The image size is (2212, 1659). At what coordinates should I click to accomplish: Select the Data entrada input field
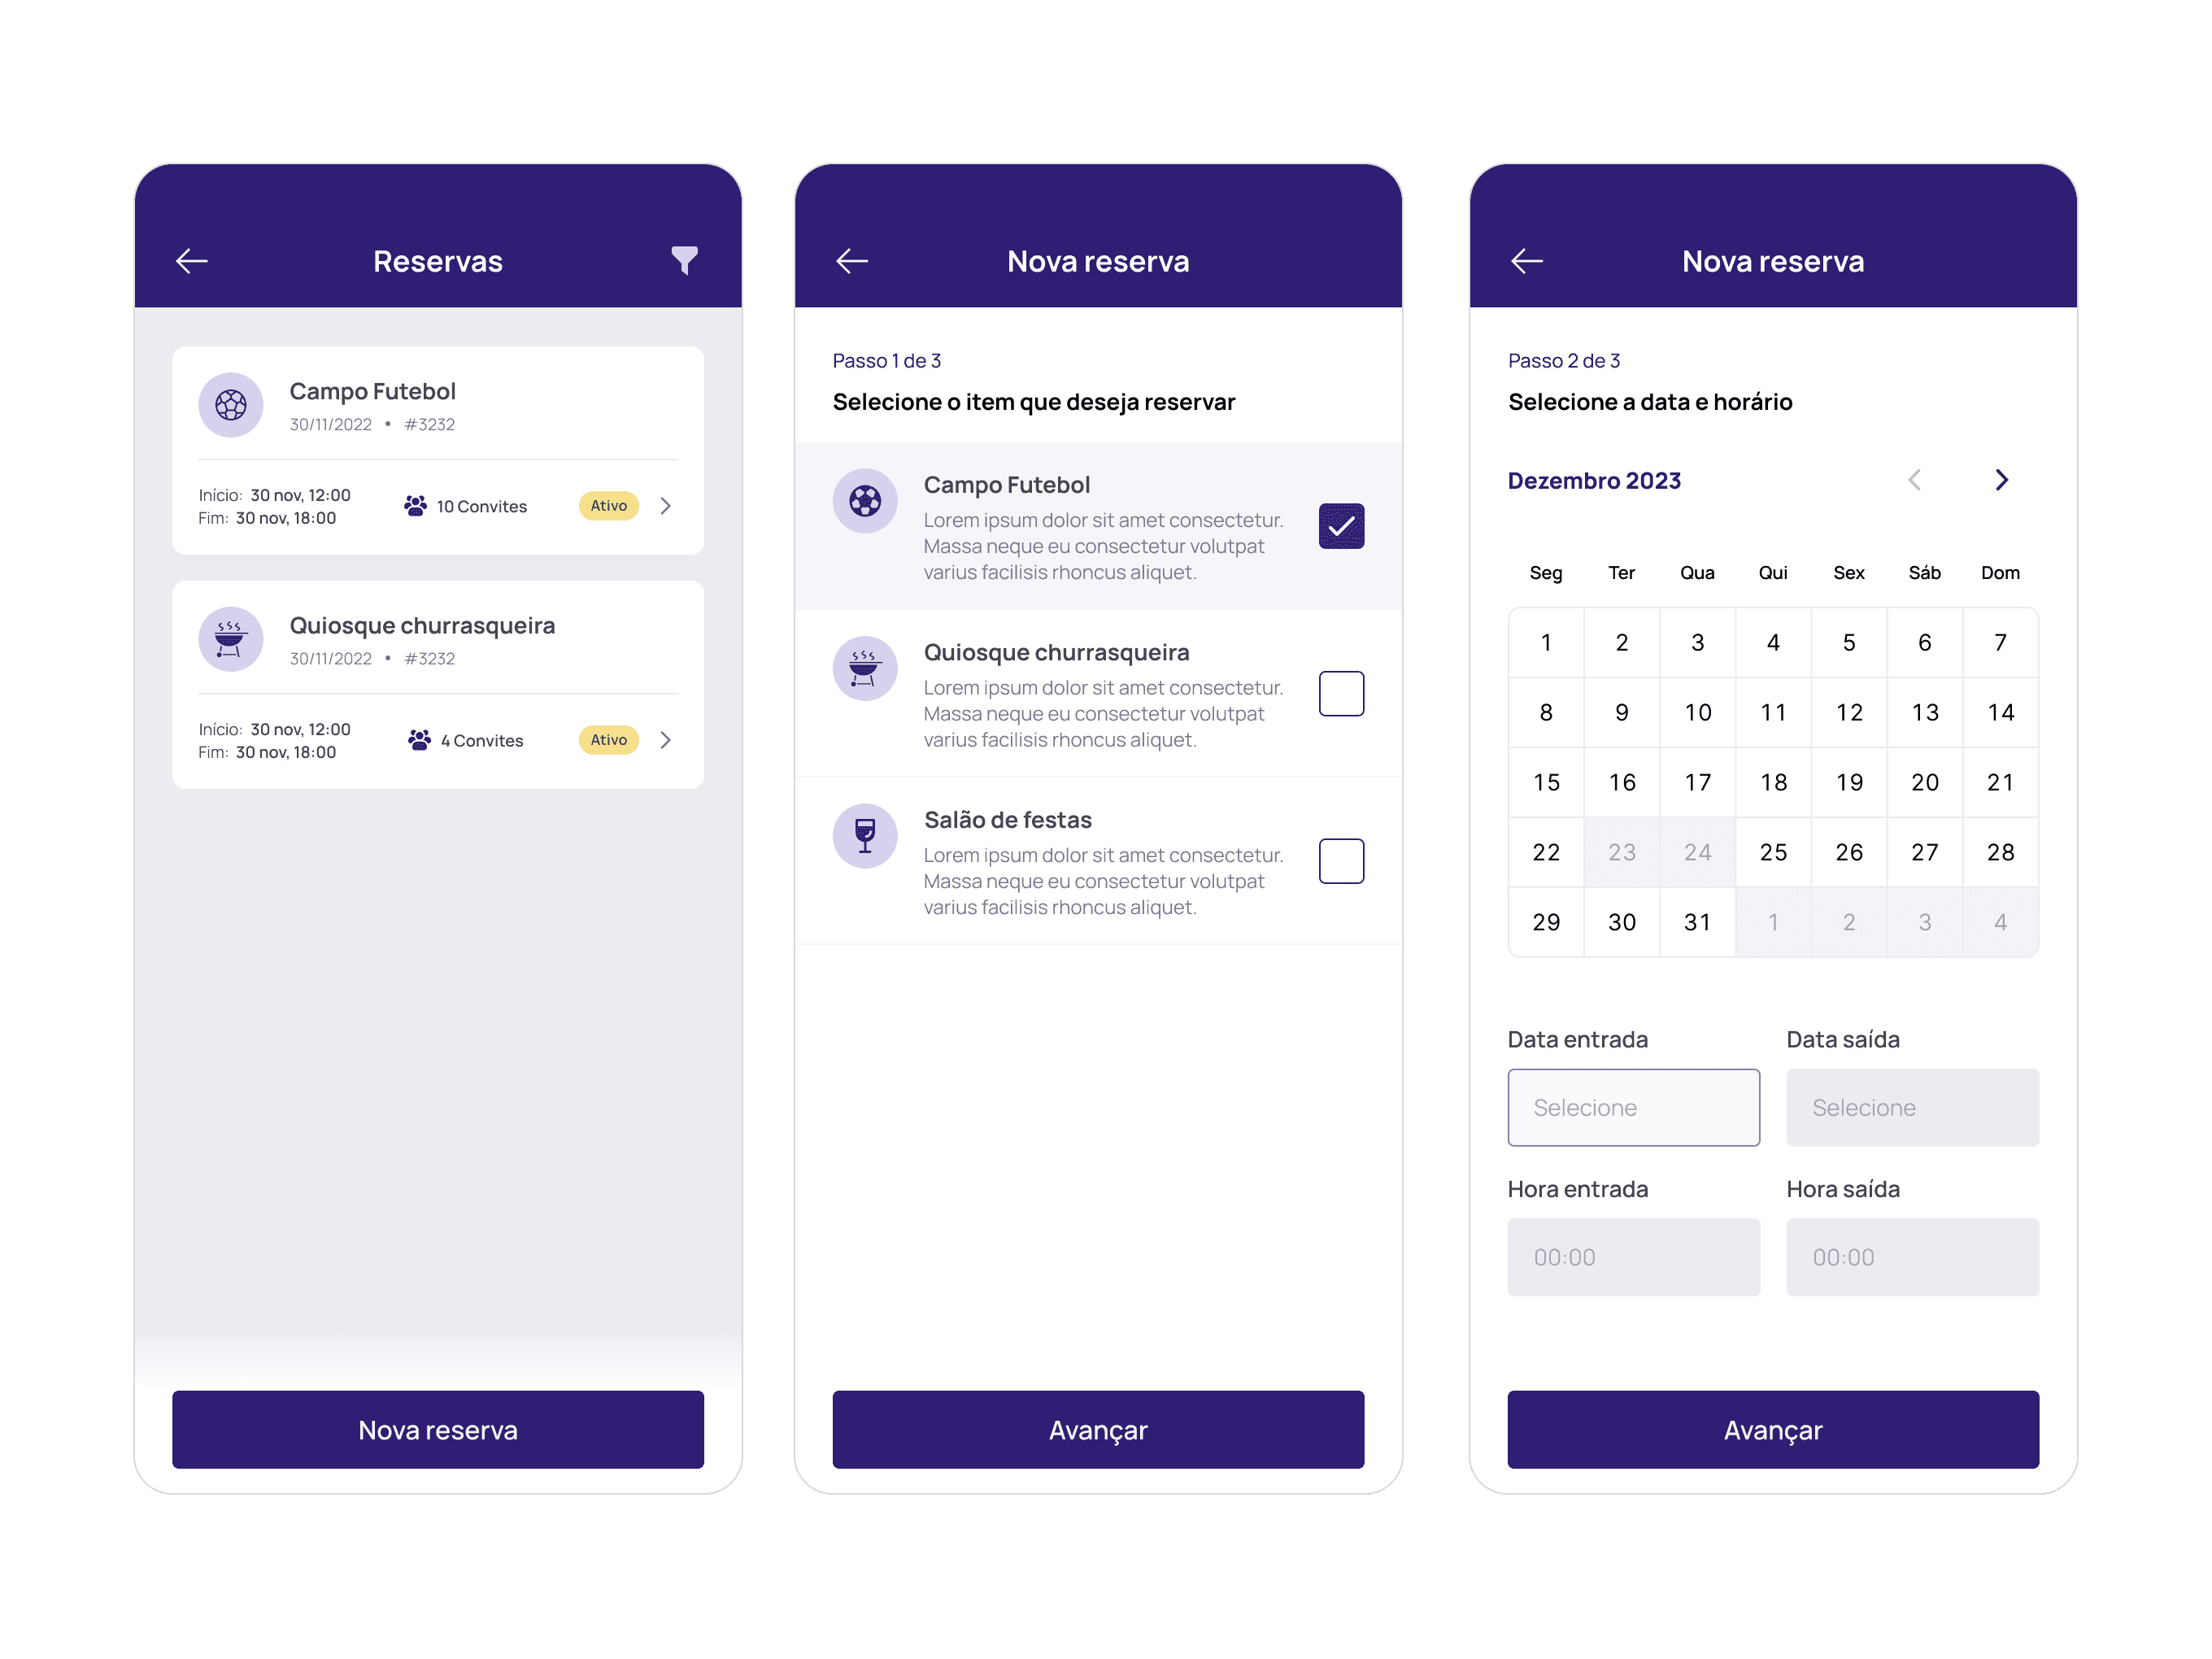coord(1632,1107)
